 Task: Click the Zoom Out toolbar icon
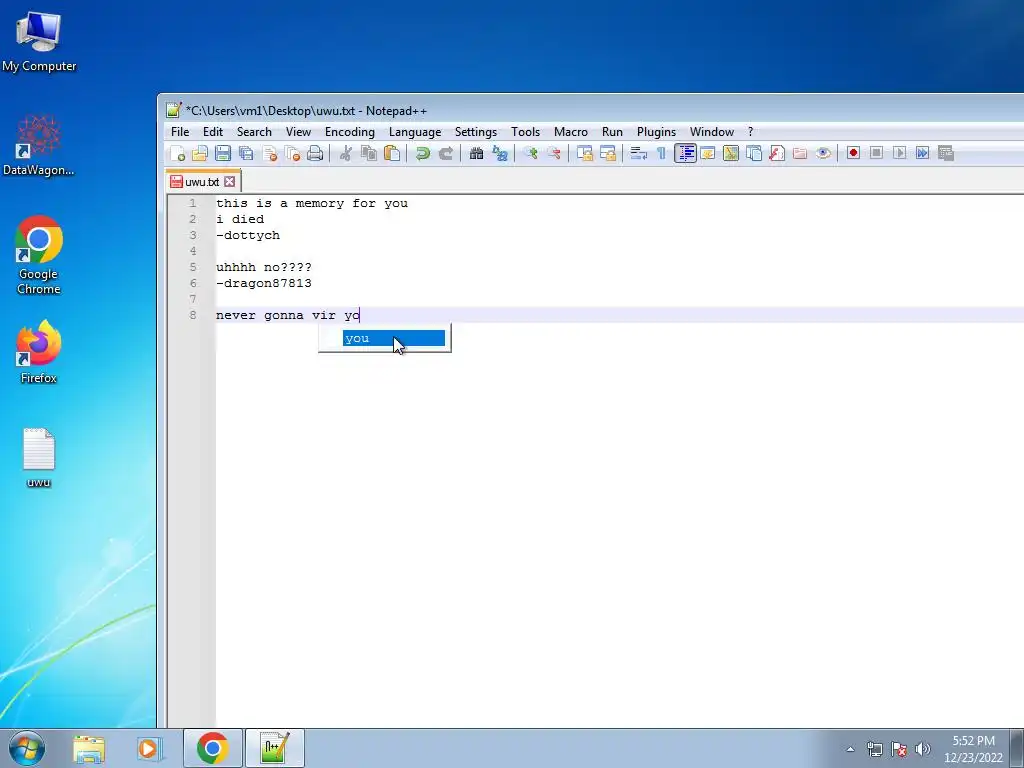coord(554,153)
